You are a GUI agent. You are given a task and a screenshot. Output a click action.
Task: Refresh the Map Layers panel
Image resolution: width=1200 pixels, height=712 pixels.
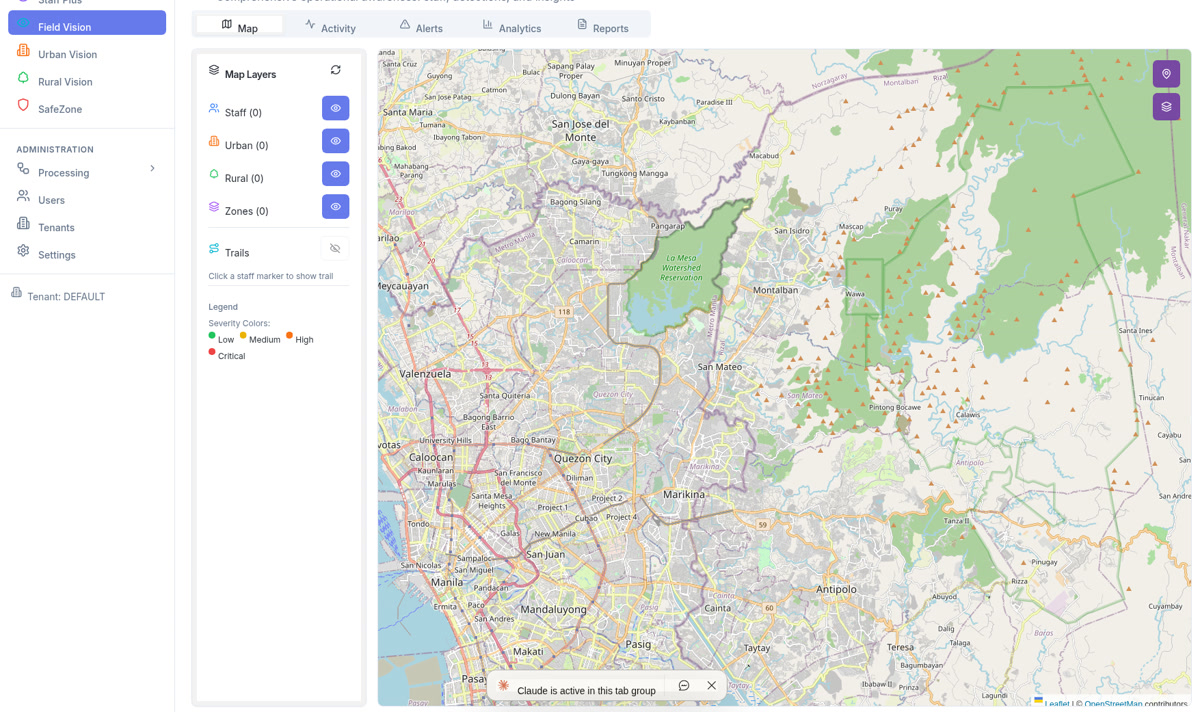(335, 70)
